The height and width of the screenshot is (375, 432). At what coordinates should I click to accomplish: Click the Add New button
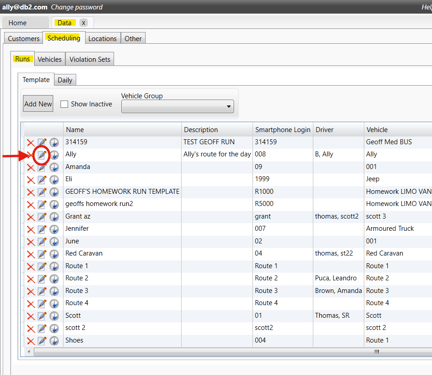point(38,104)
